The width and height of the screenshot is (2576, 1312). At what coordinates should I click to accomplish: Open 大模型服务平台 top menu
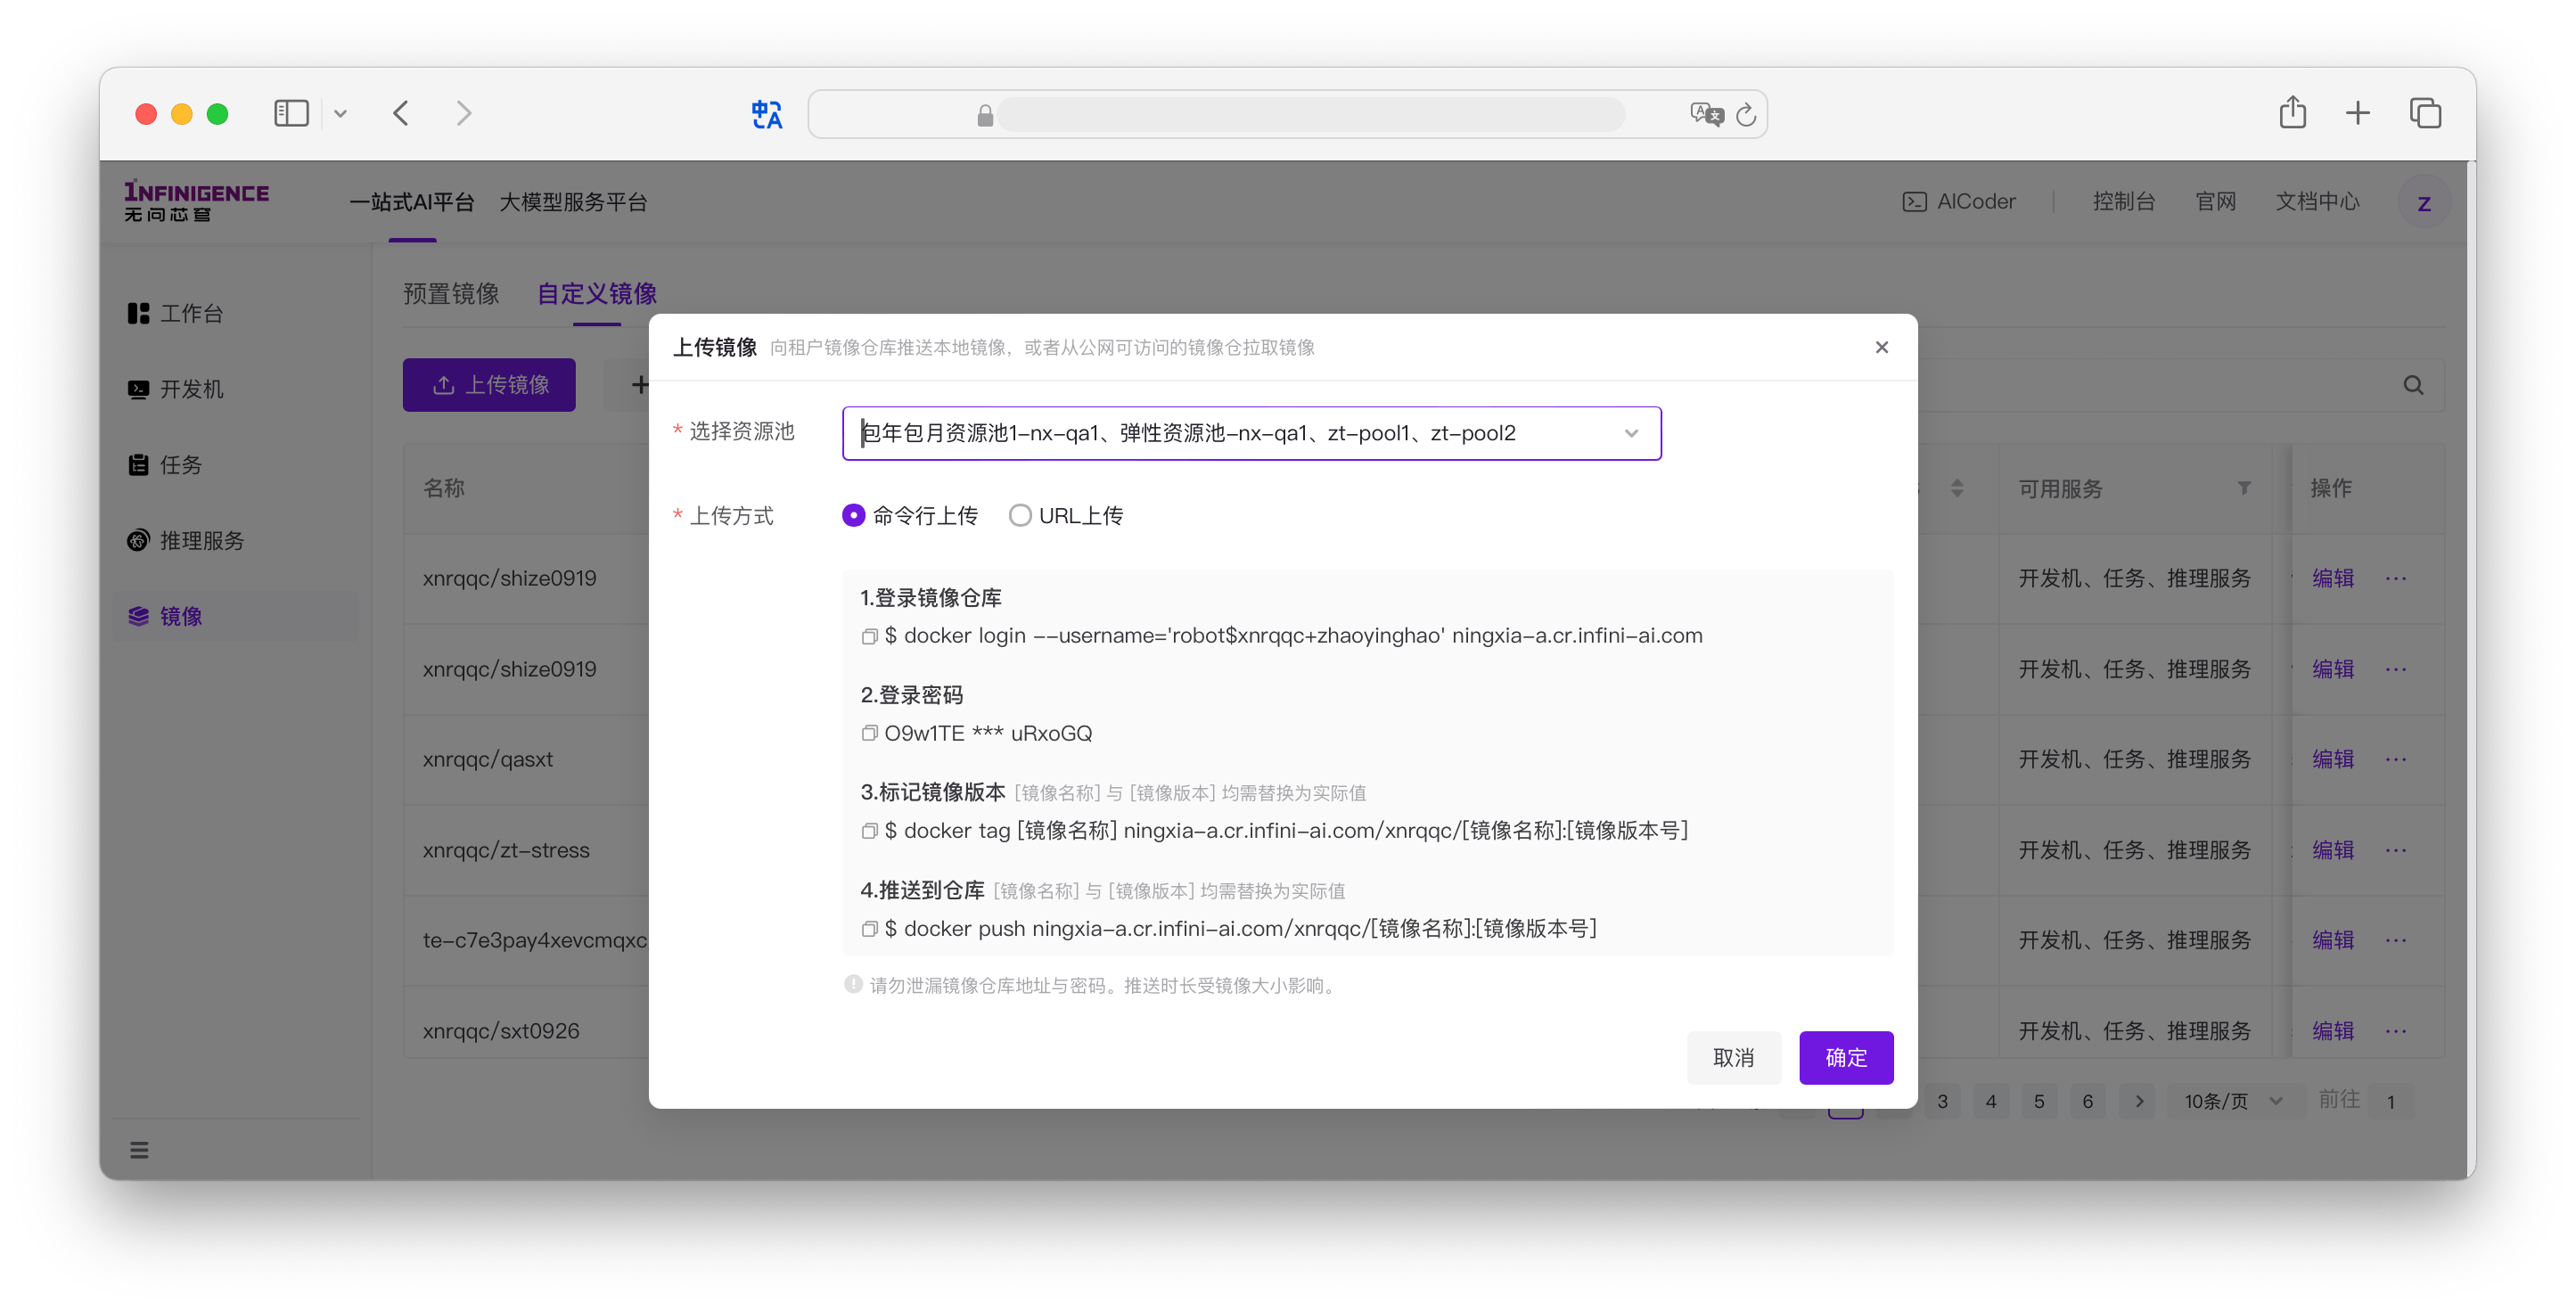[573, 202]
